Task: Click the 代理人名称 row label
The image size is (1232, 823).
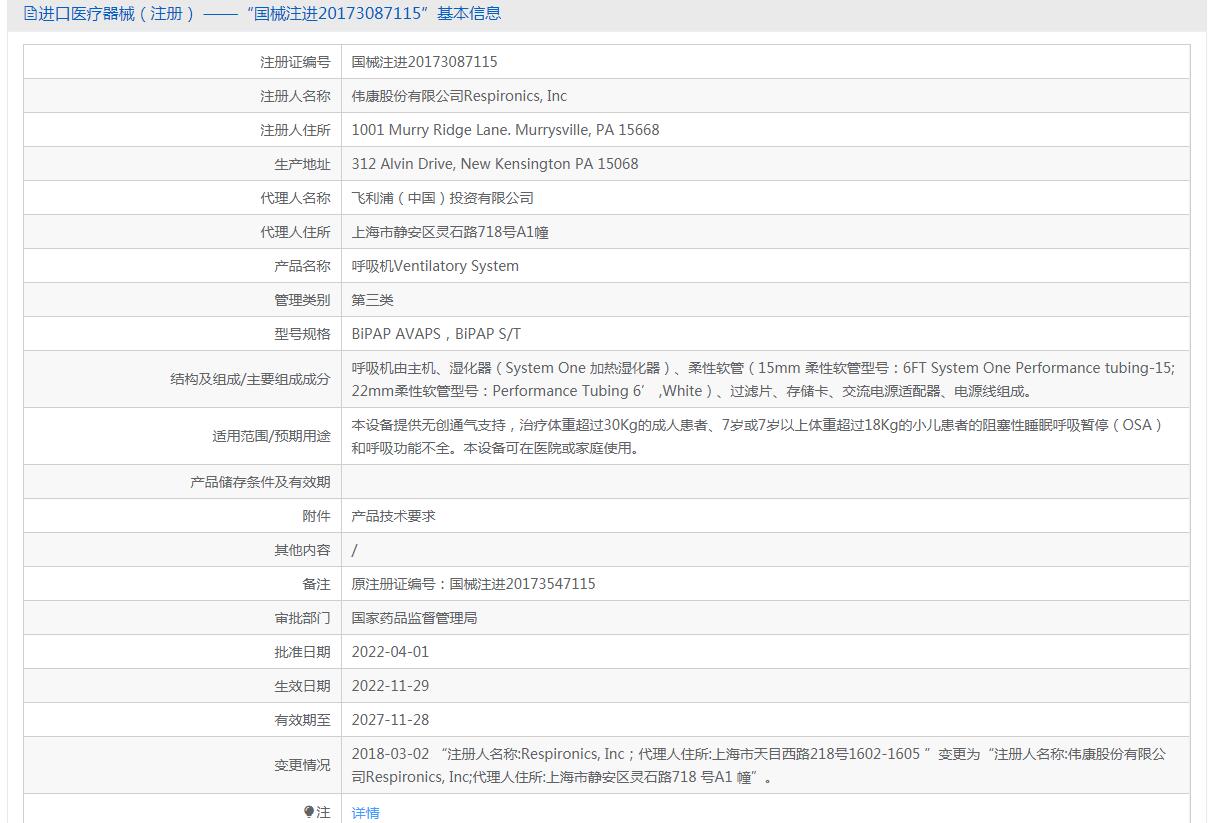Action: click(x=295, y=198)
